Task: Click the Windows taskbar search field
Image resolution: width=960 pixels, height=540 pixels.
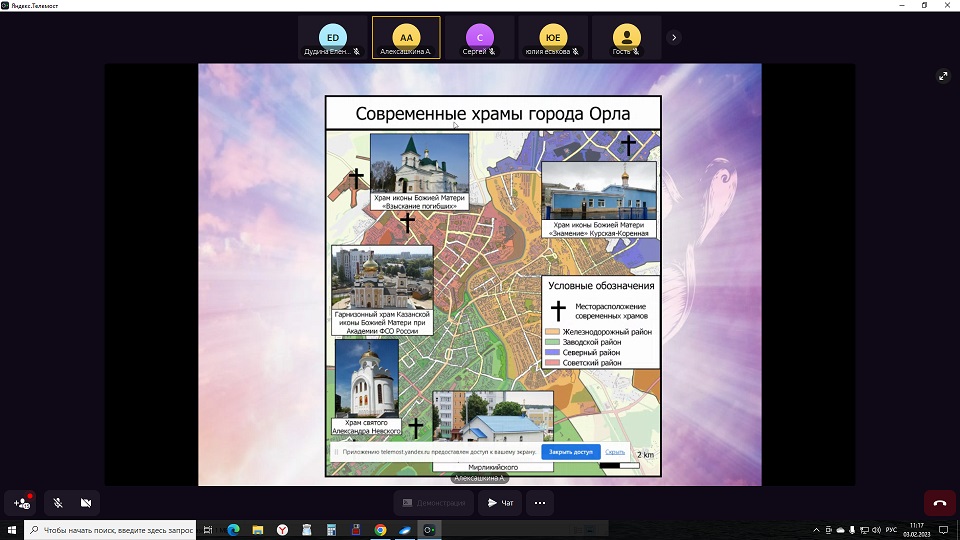Action: pos(110,530)
